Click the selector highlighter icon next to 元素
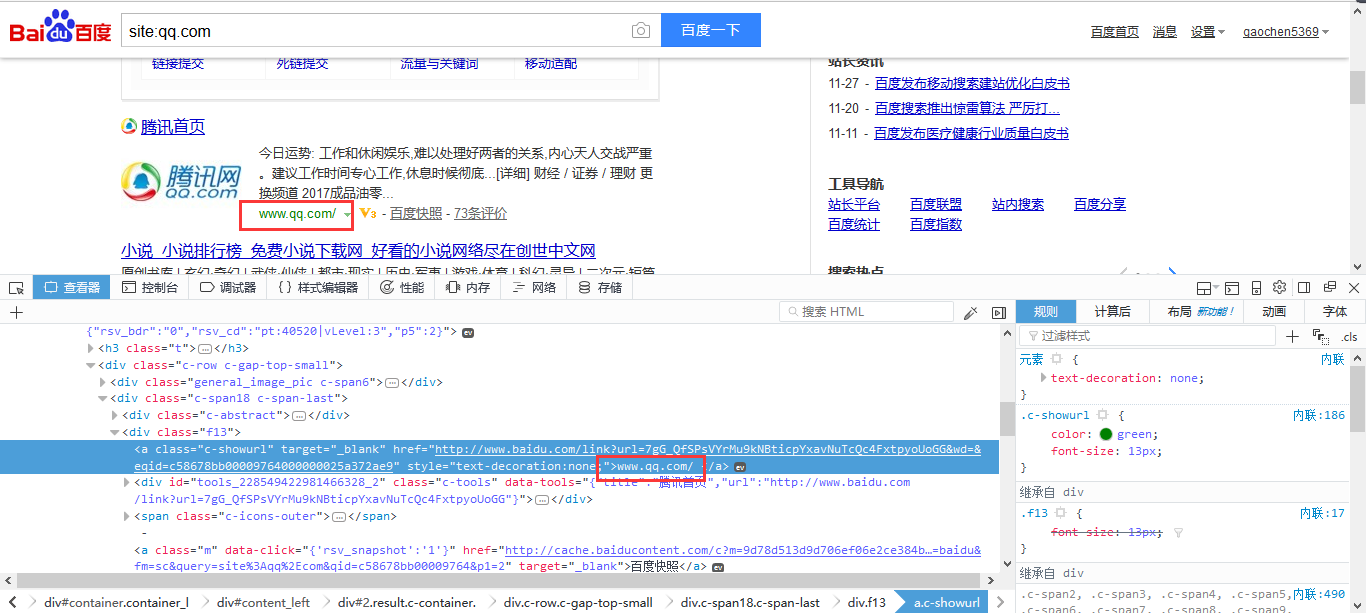This screenshot has width=1366, height=613. click(x=1056, y=359)
